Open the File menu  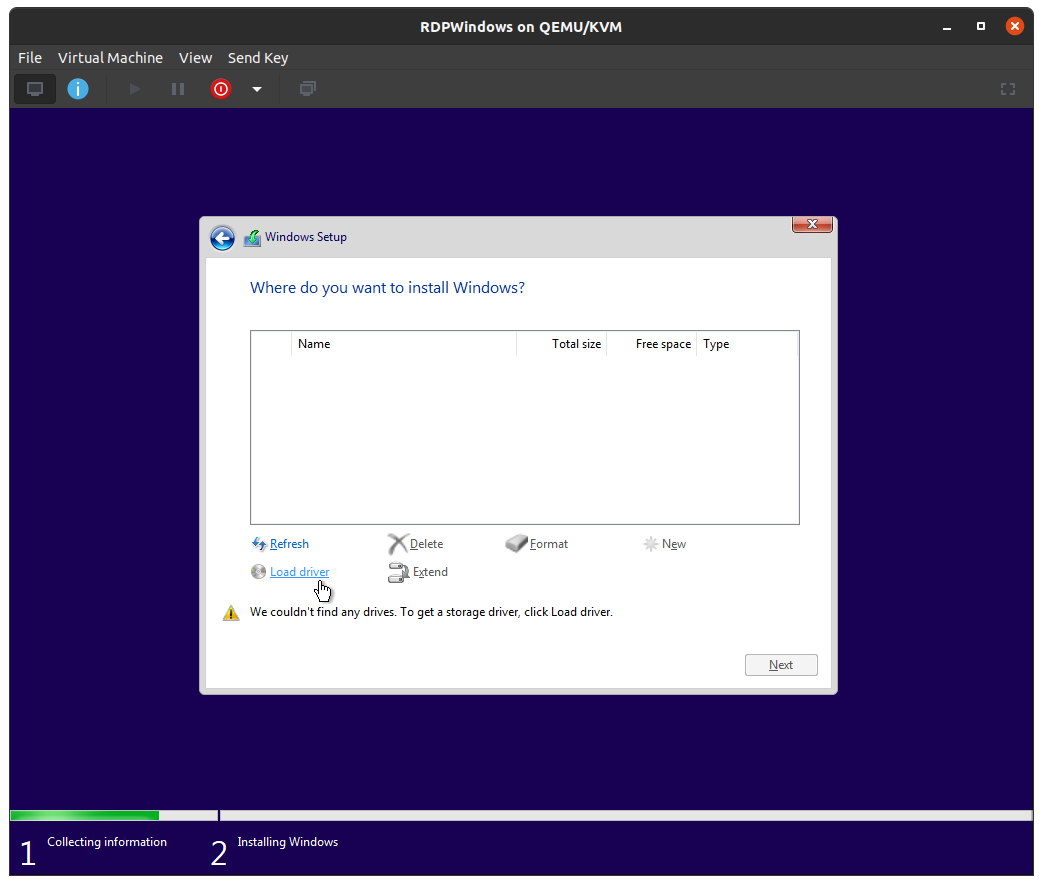tap(30, 58)
